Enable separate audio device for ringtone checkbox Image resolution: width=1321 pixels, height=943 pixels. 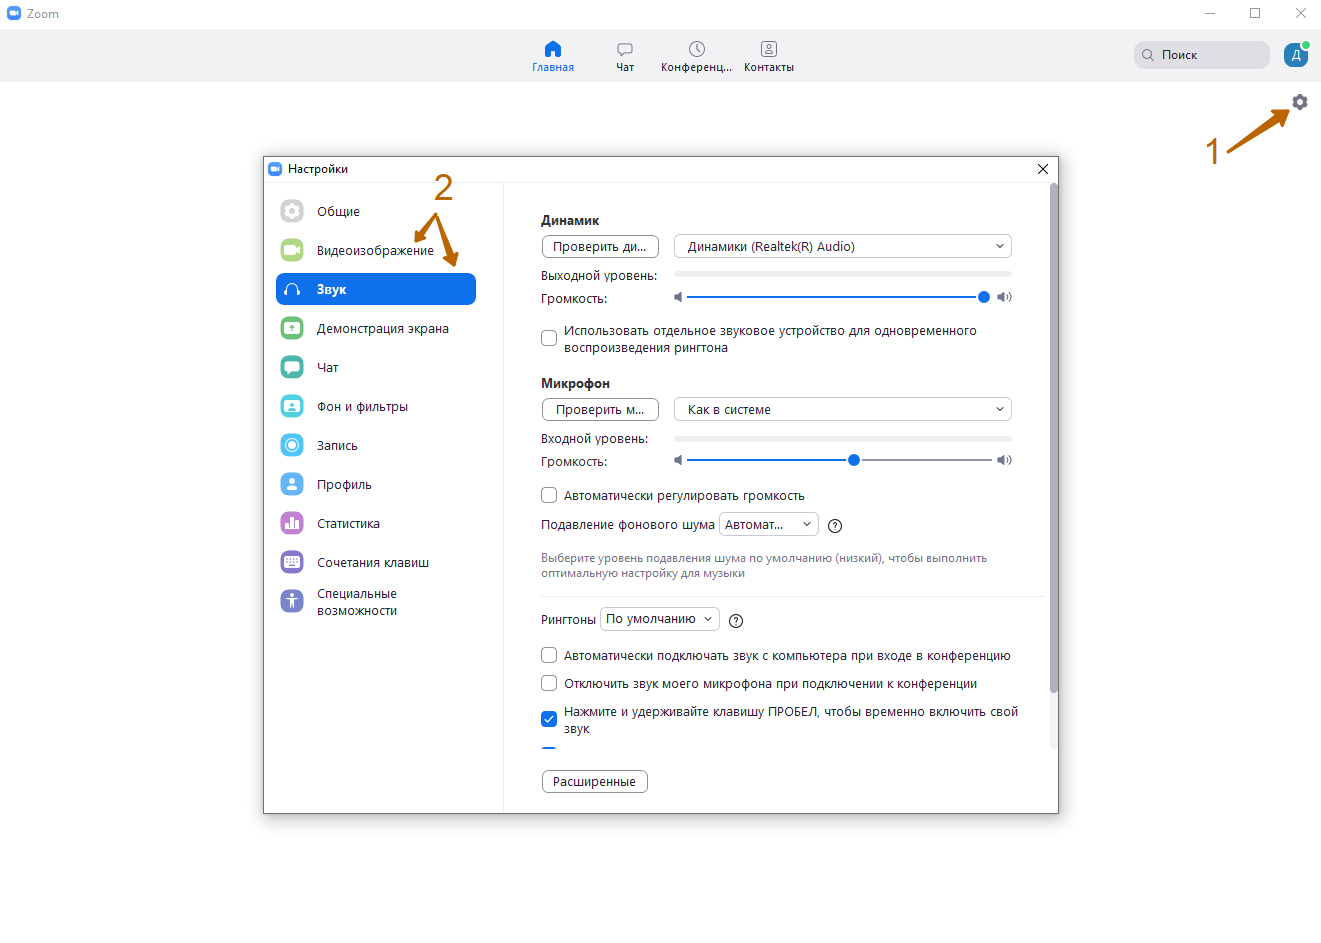549,338
